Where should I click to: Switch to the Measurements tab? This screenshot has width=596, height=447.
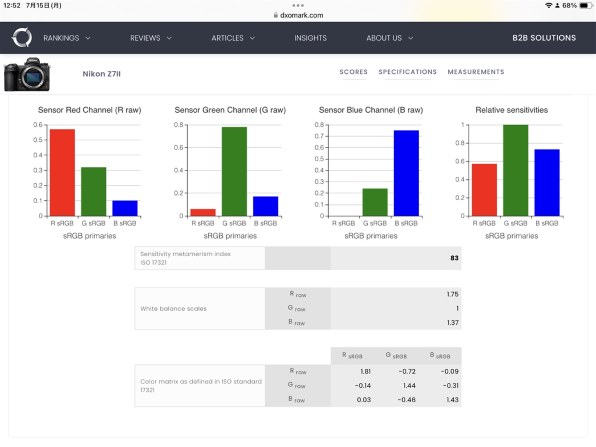pyautogui.click(x=476, y=72)
